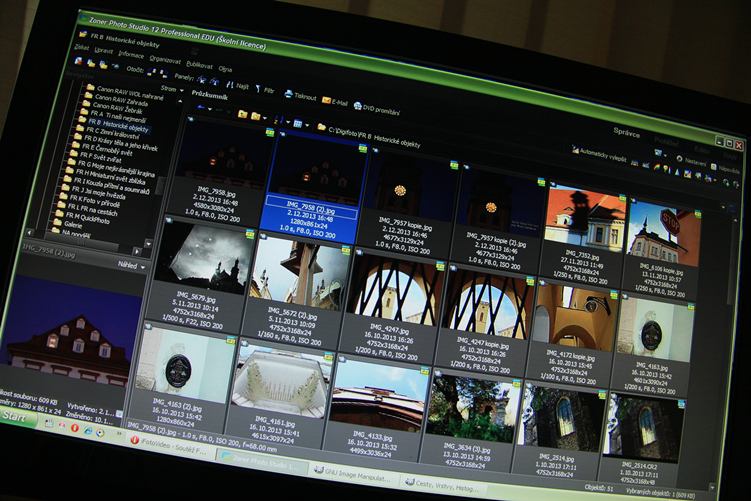Open the Upravit menu

(x=103, y=51)
